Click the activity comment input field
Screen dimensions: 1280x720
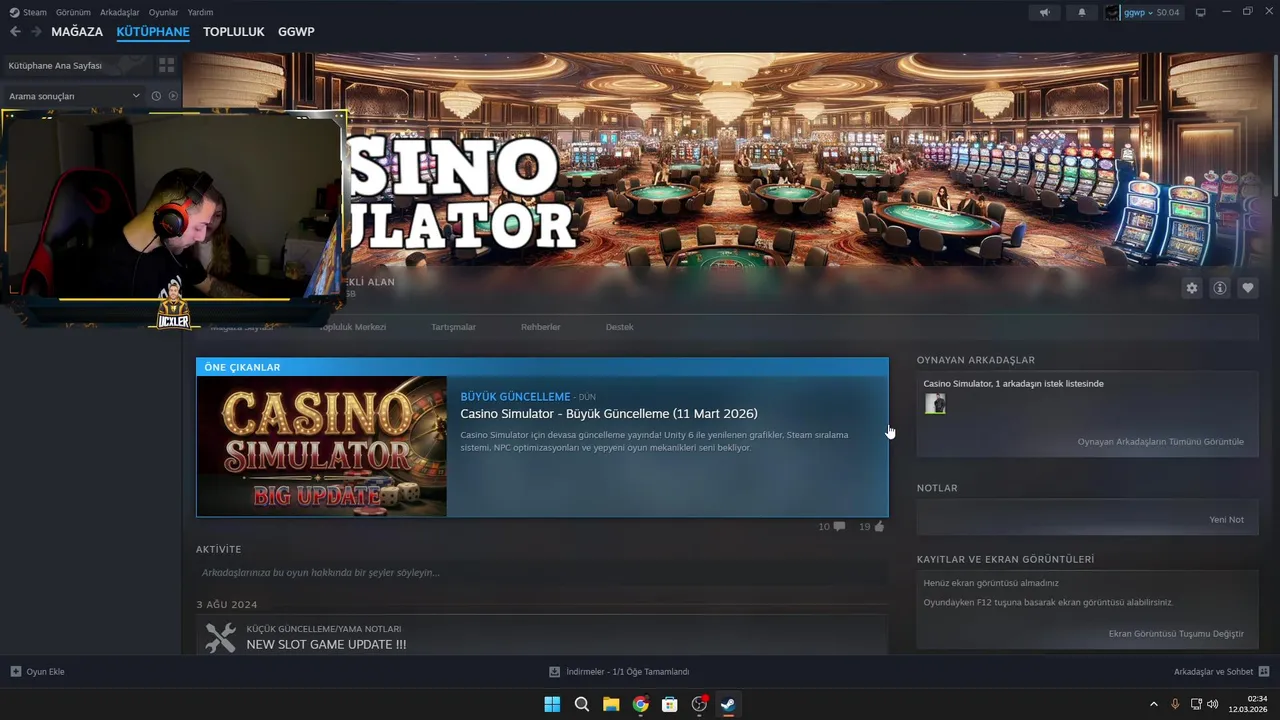tap(542, 572)
